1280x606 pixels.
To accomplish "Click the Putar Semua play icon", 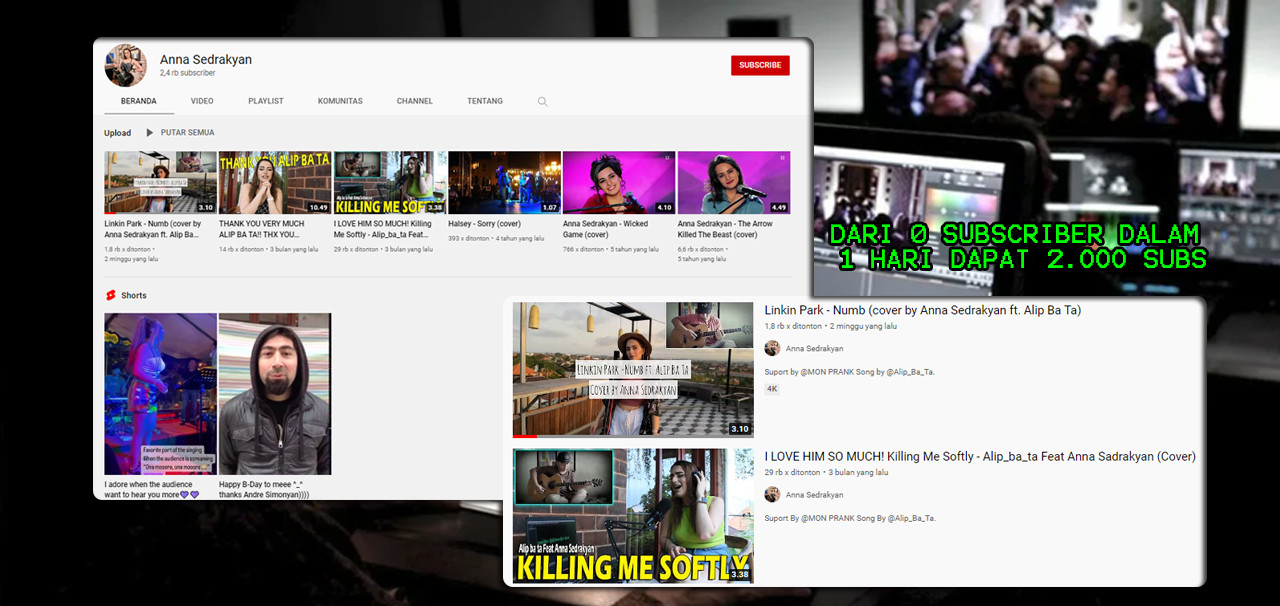I will [150, 132].
